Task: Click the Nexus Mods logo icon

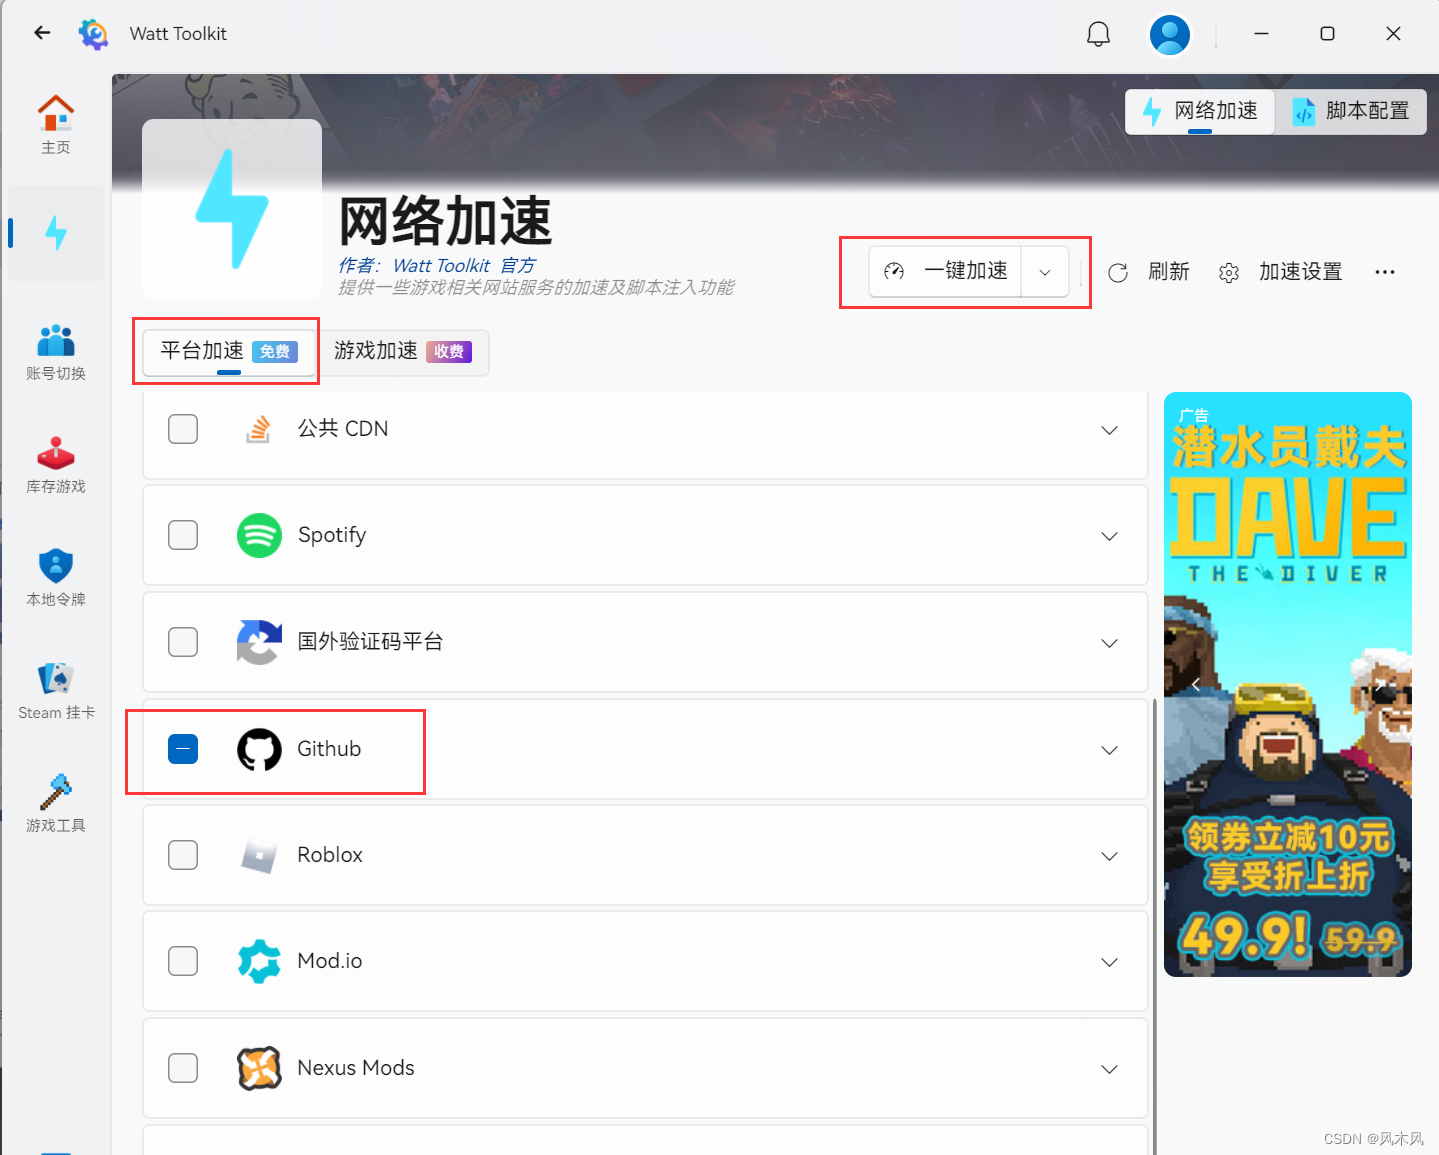Action: 259,1068
